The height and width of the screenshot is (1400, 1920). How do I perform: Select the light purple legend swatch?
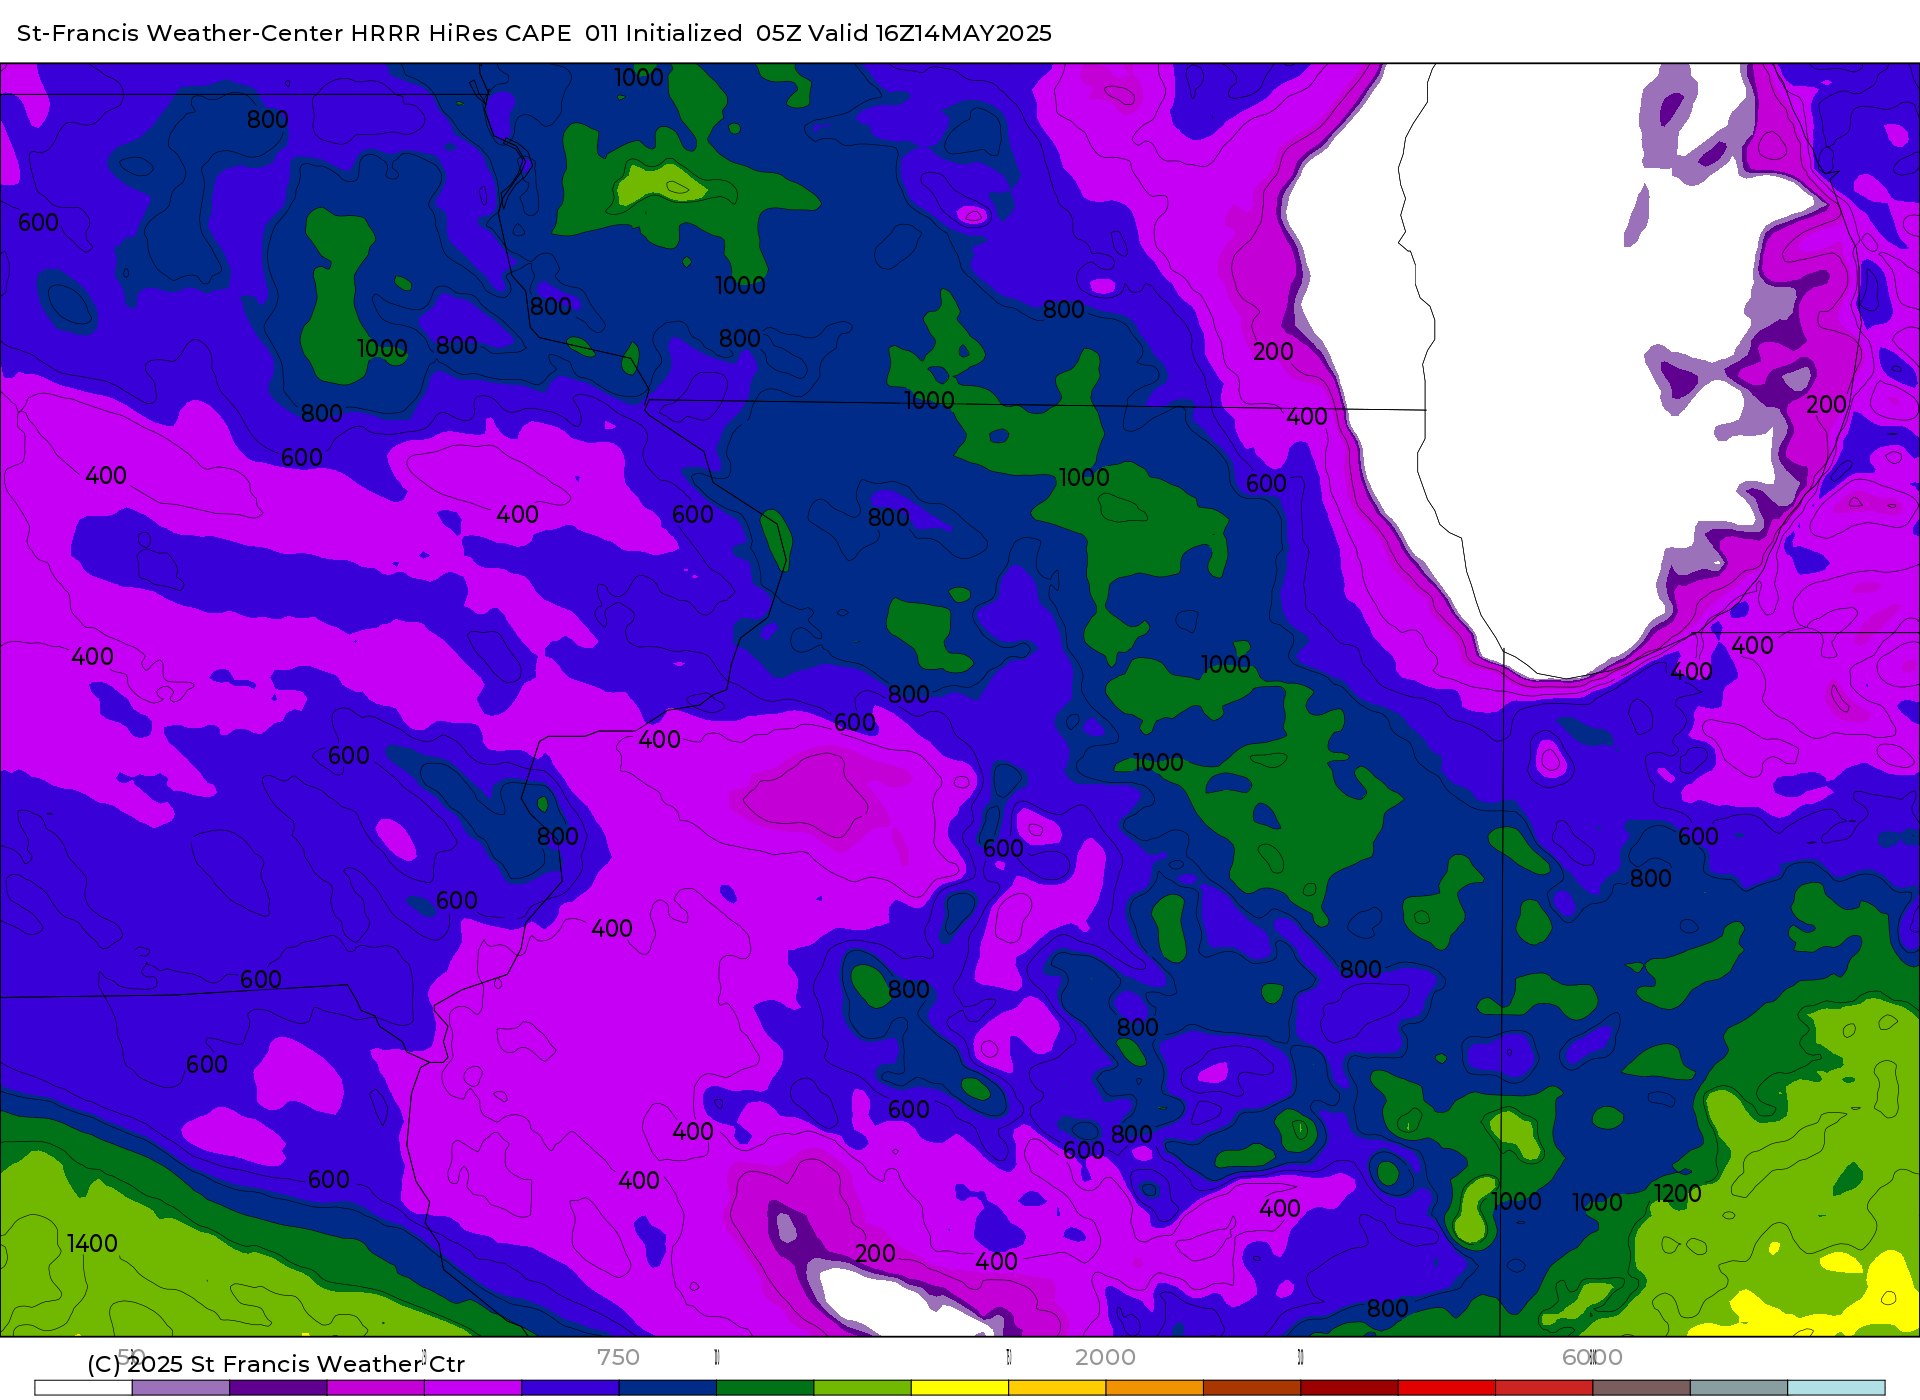coord(181,1388)
